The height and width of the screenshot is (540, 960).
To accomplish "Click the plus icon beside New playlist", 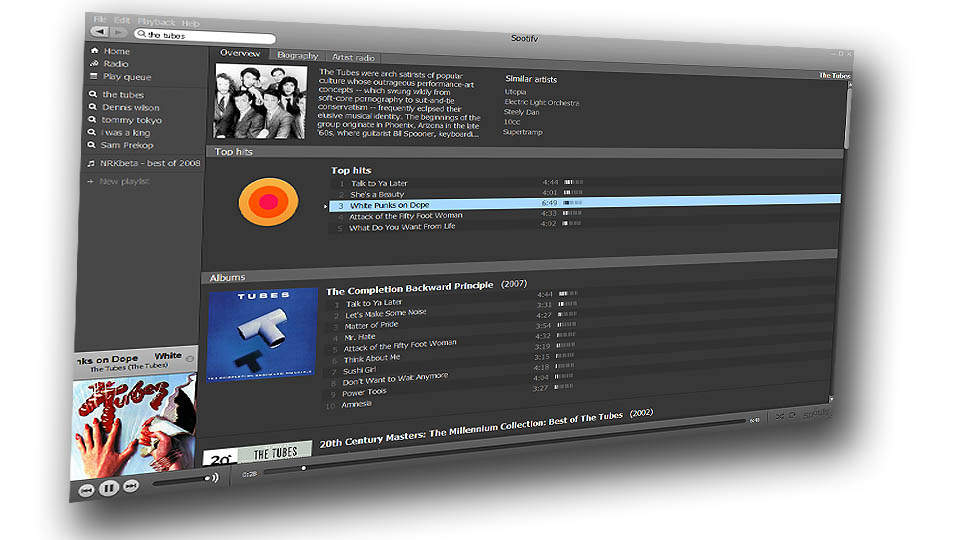I will coord(90,181).
